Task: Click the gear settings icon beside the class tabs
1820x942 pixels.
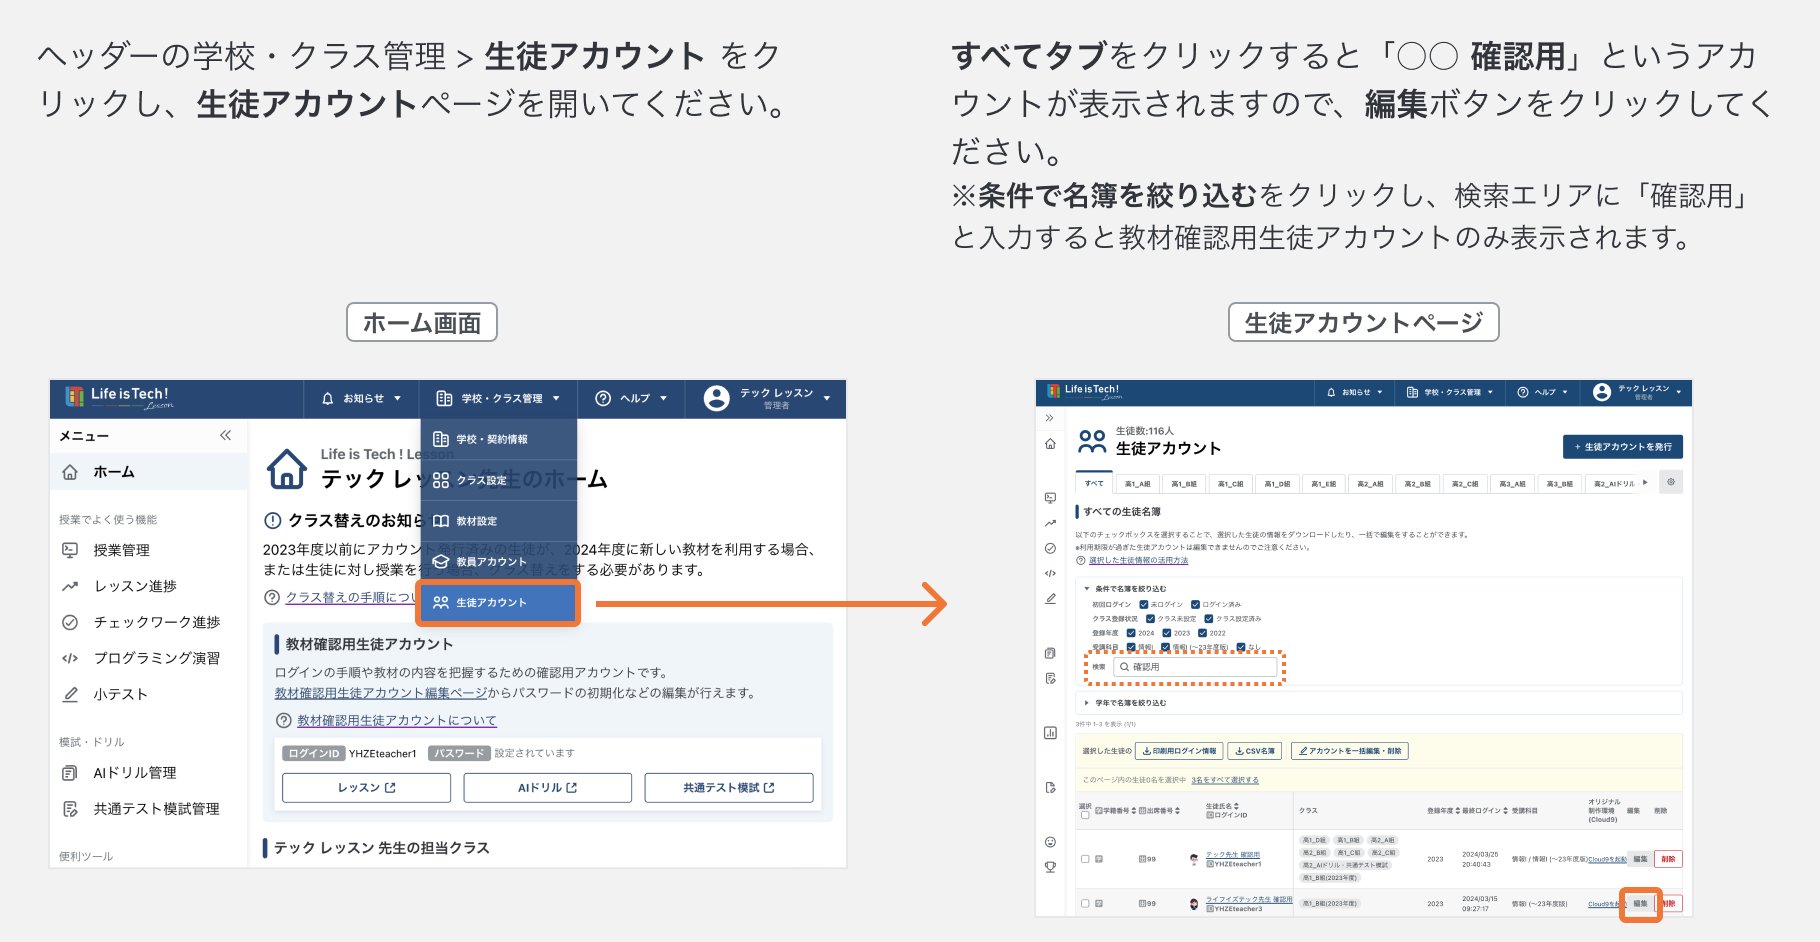Action: 1670,482
